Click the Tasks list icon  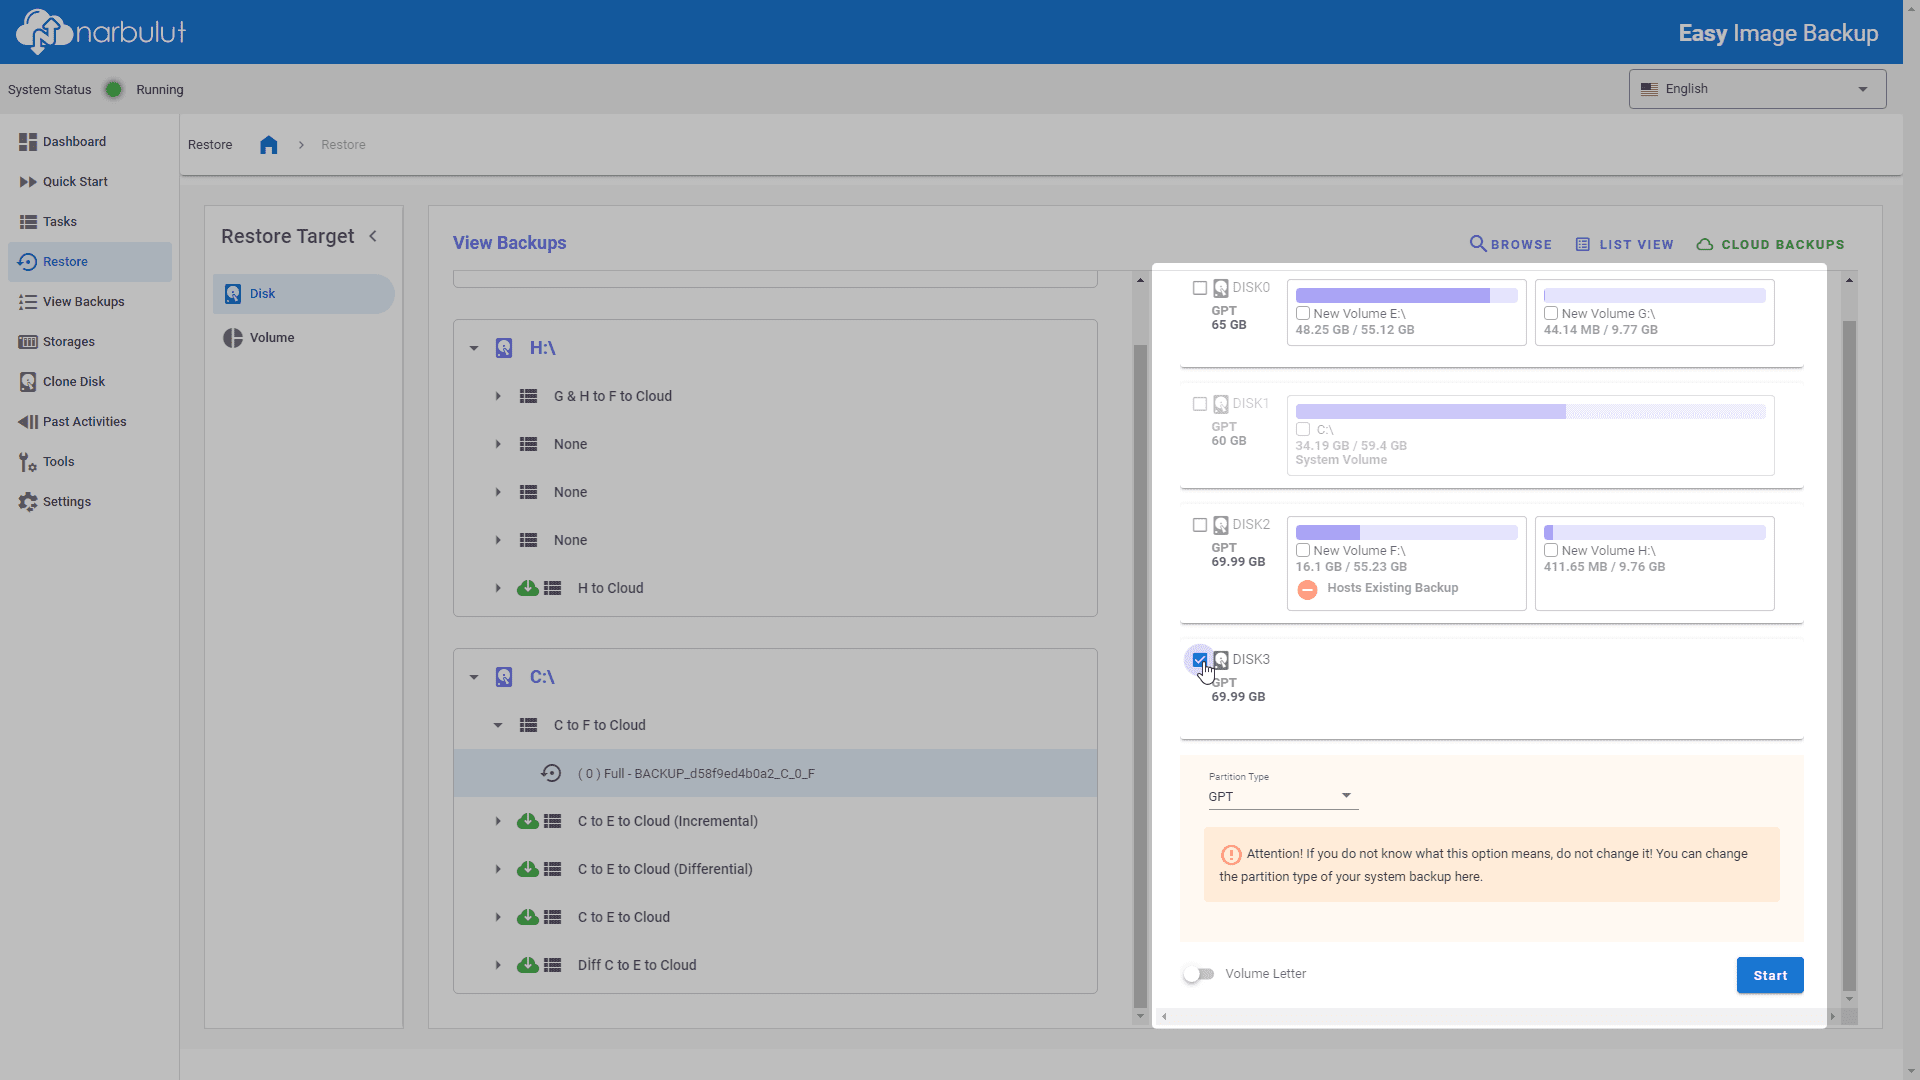(x=28, y=222)
